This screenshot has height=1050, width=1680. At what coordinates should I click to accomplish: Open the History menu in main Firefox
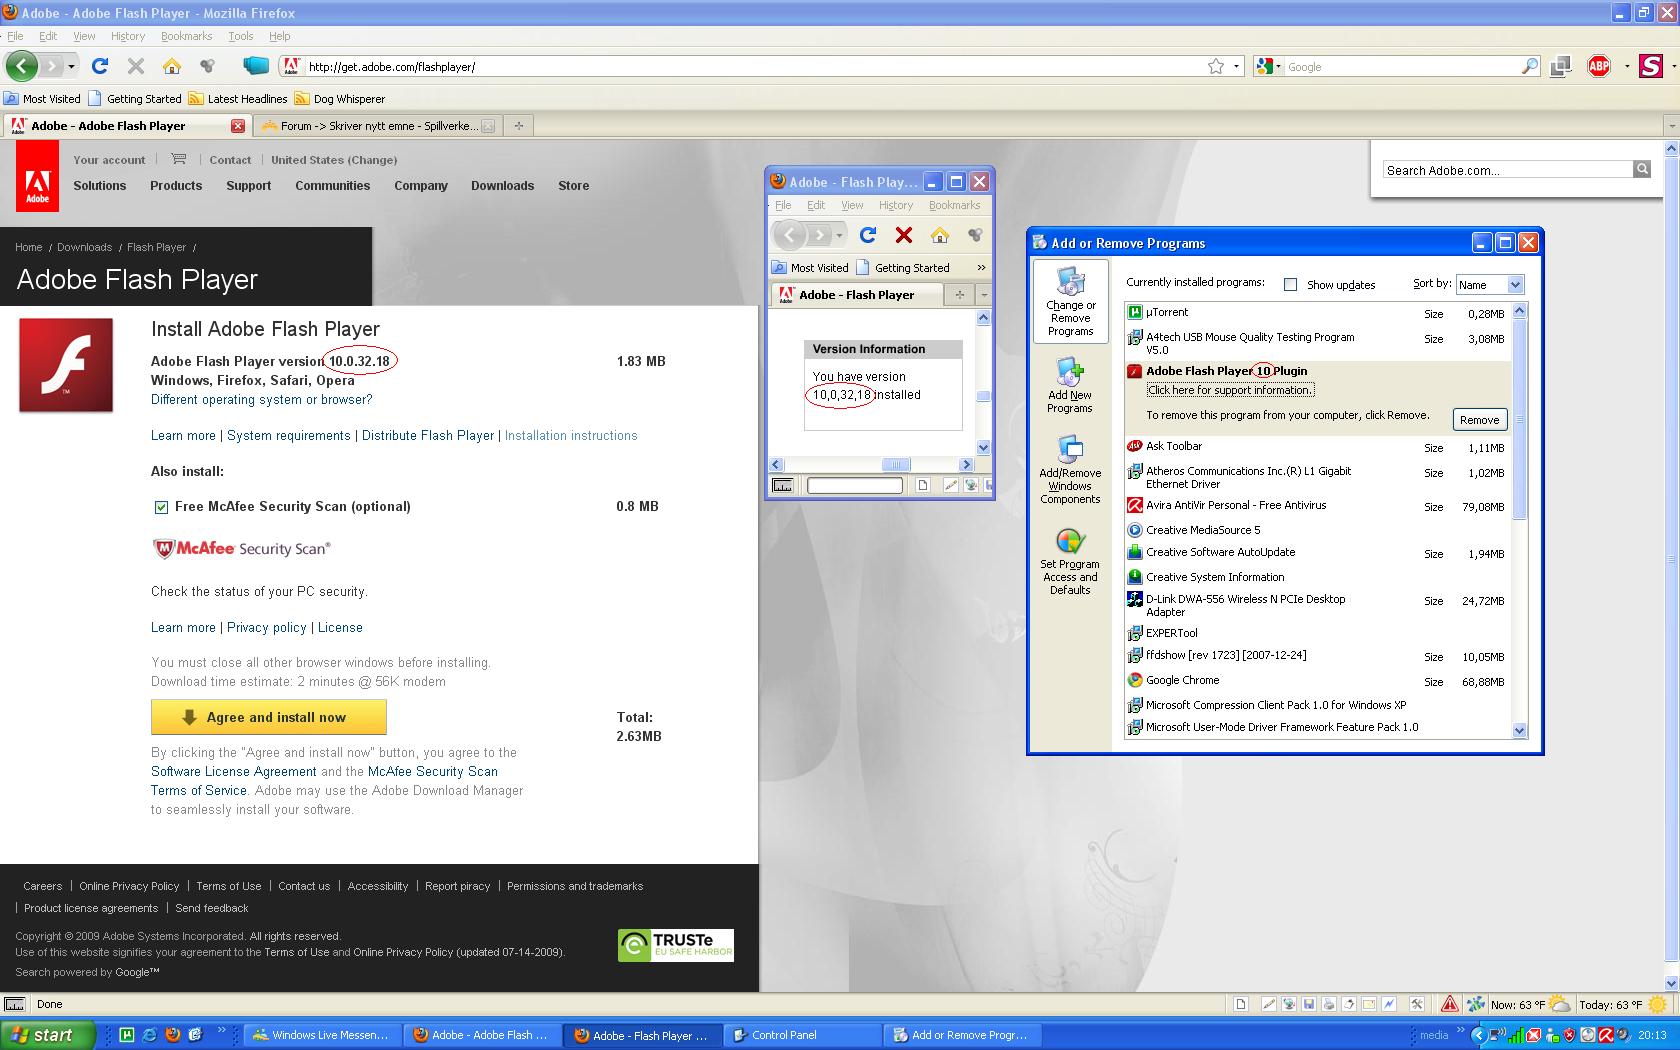[x=128, y=36]
